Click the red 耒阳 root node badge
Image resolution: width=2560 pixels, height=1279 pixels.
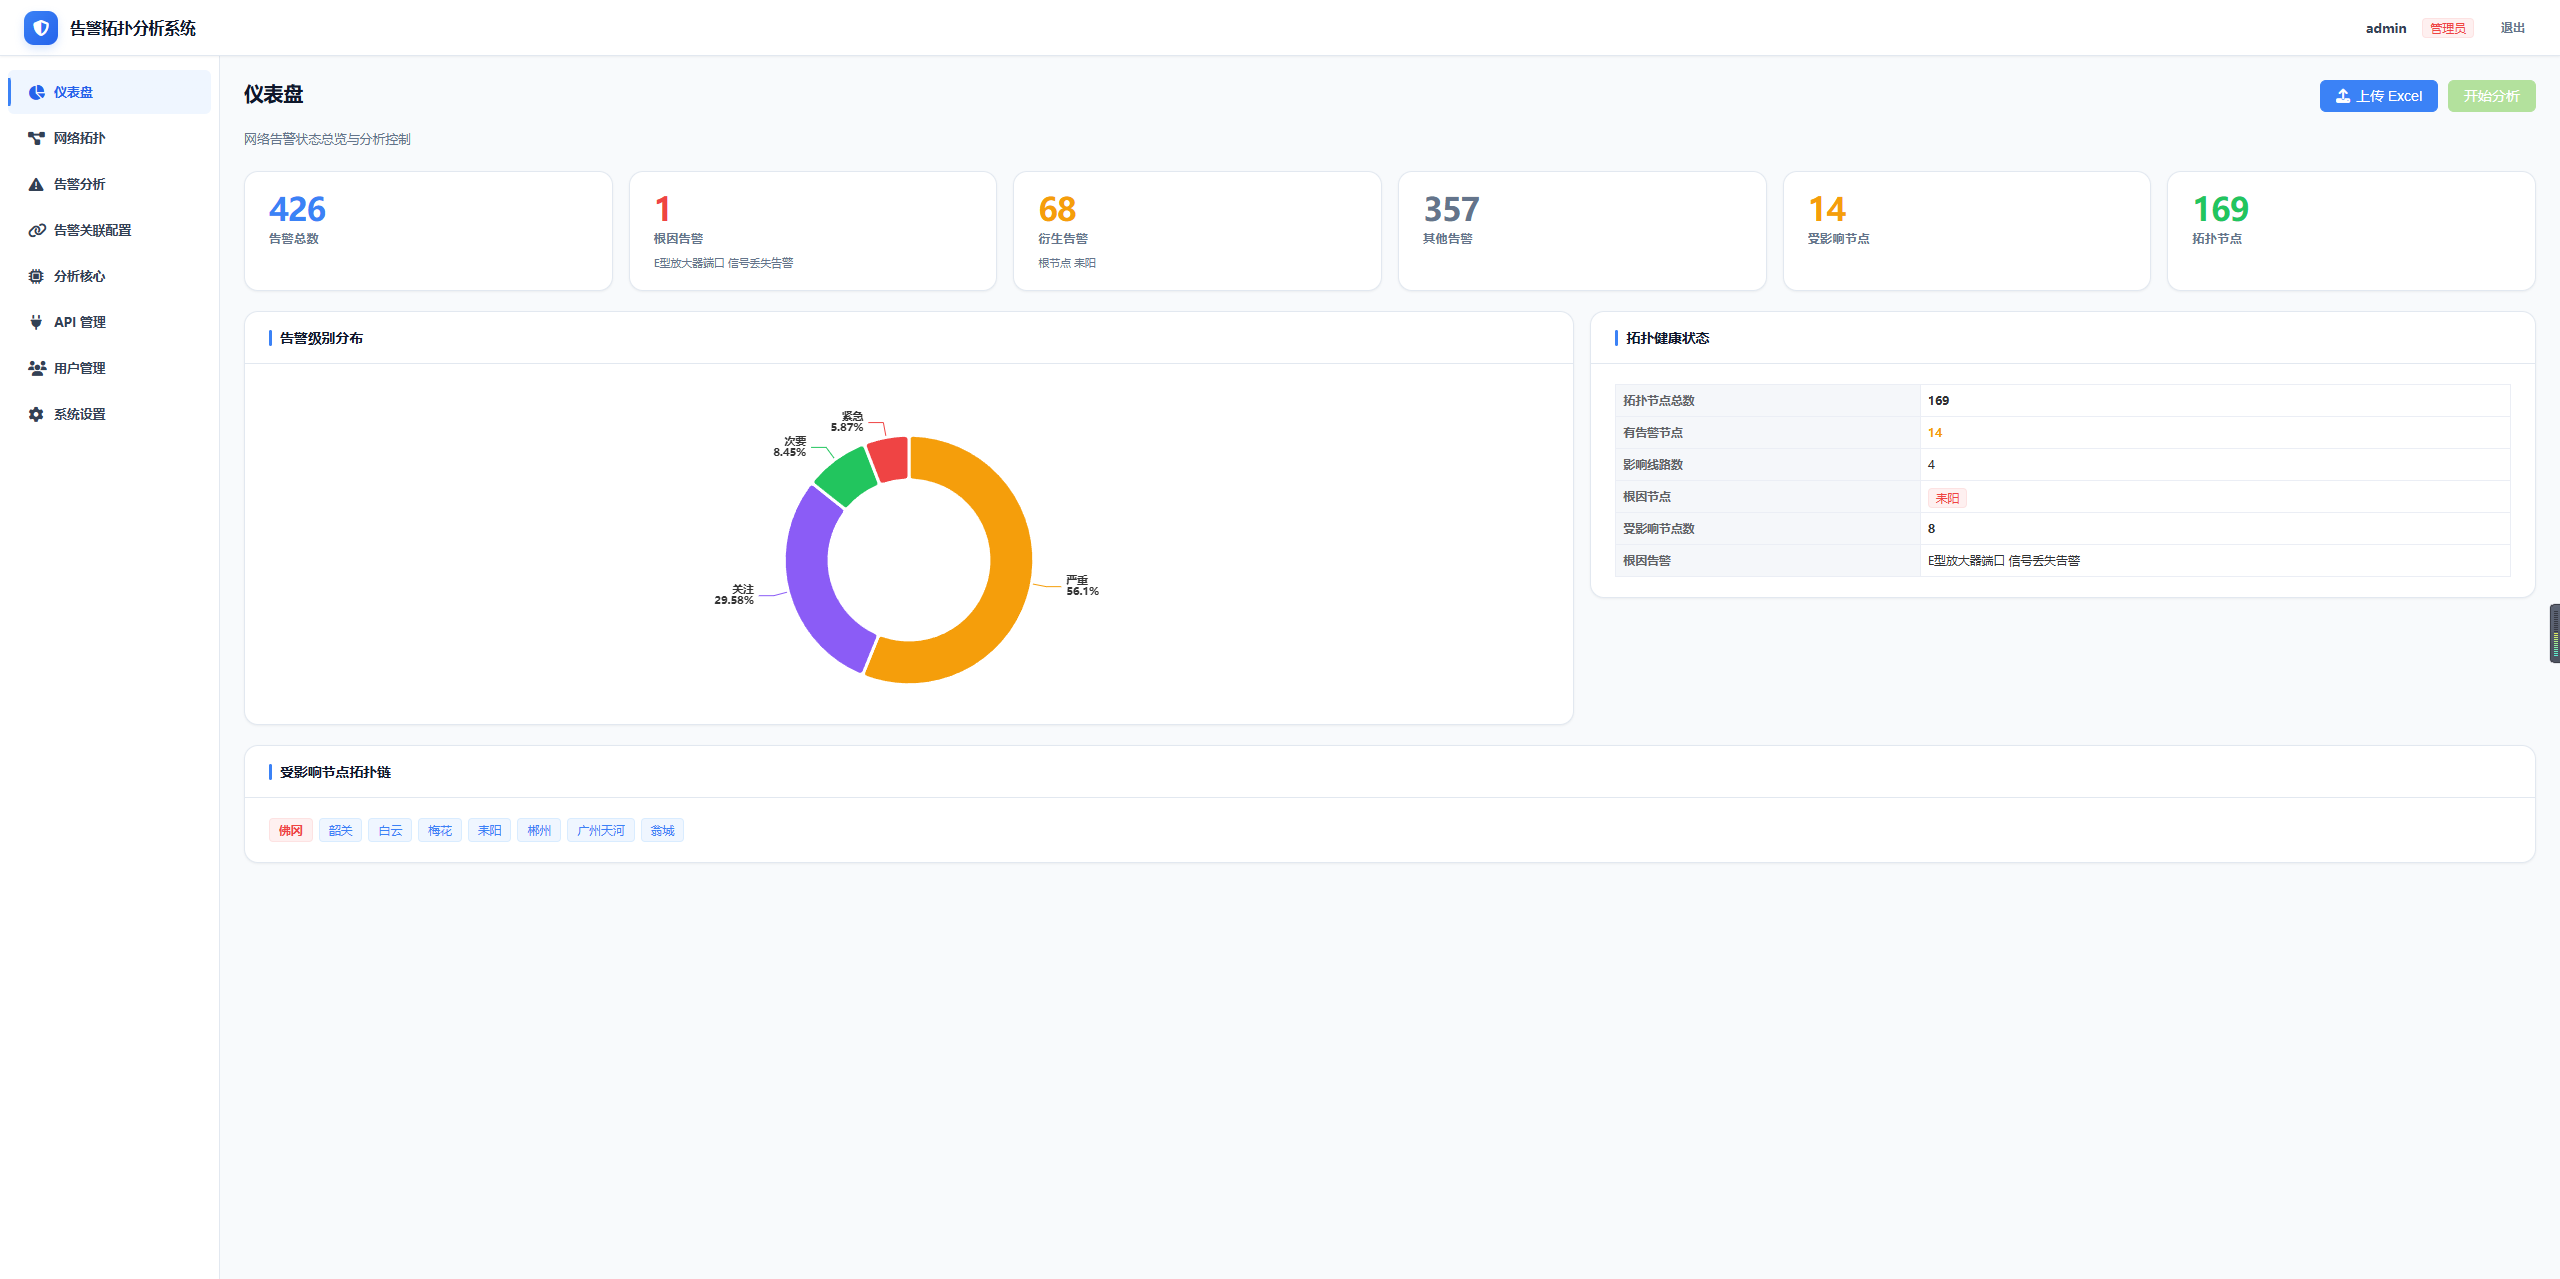coord(1946,498)
